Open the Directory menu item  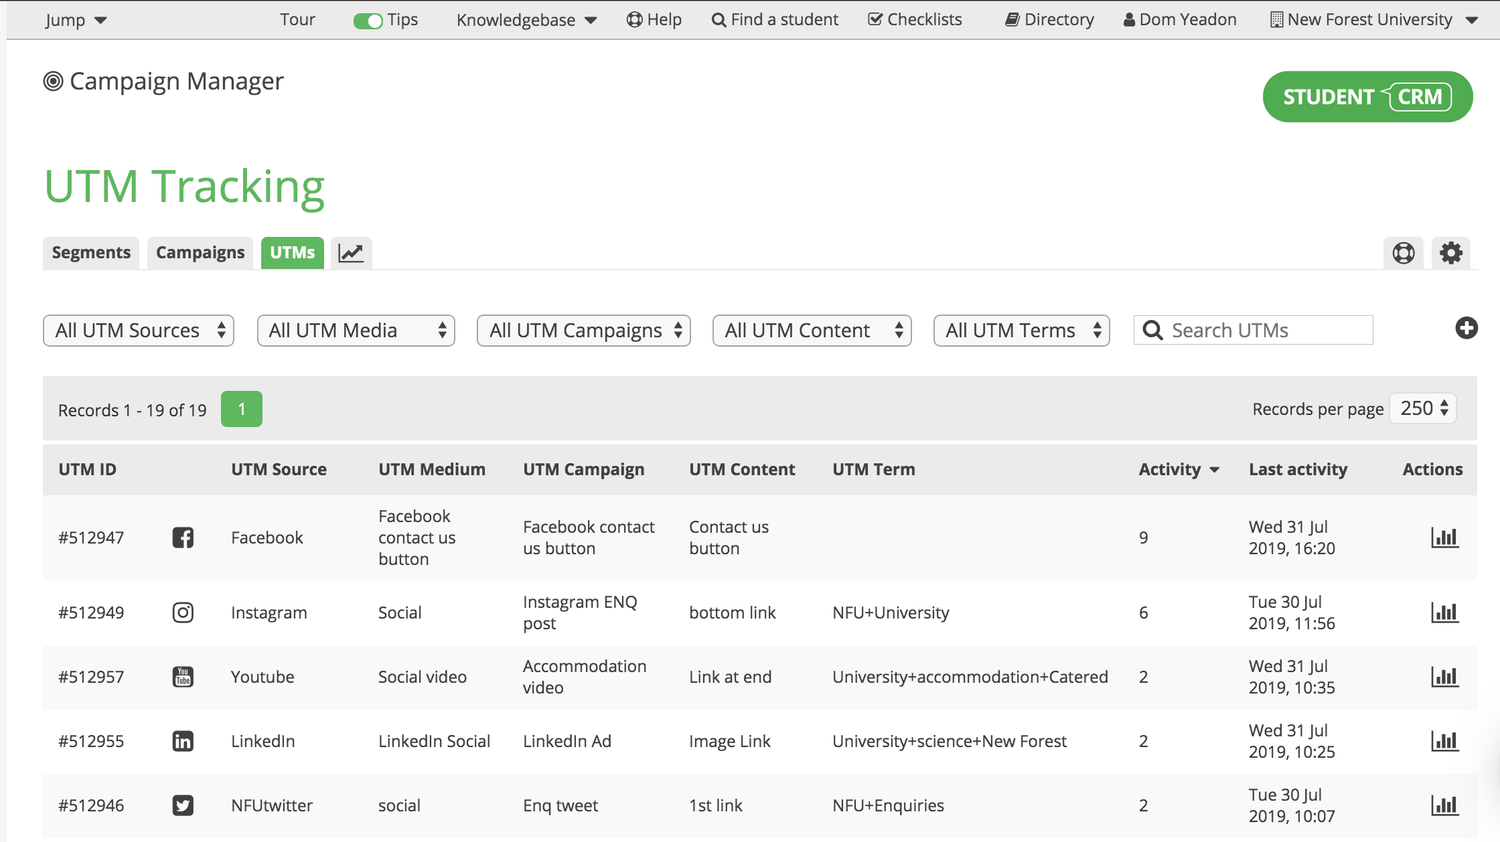1048,19
